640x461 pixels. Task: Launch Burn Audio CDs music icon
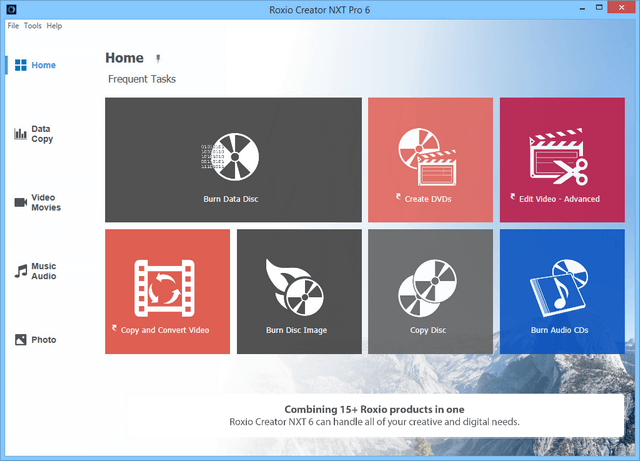click(559, 288)
